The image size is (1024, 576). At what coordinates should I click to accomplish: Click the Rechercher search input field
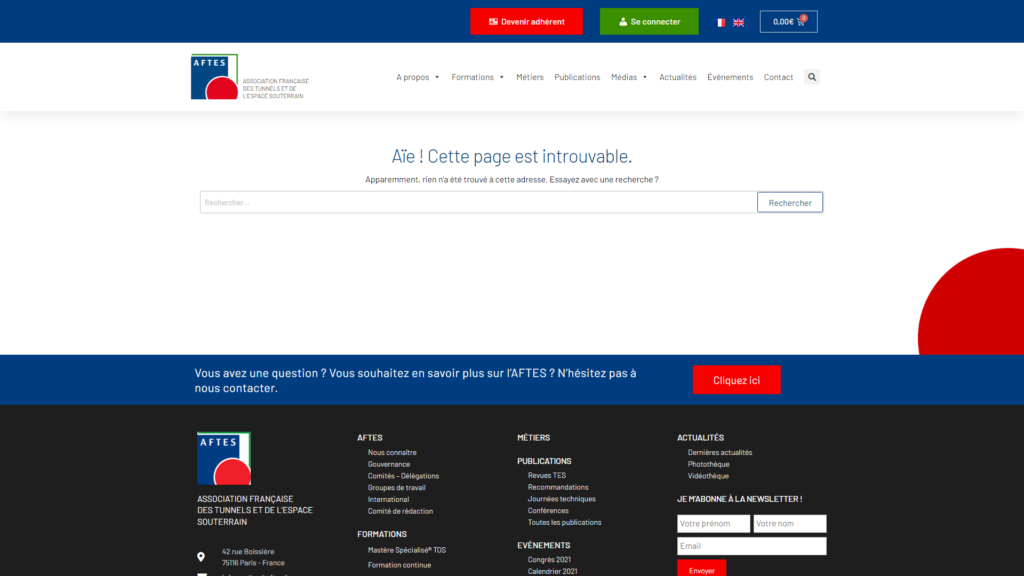pos(478,202)
